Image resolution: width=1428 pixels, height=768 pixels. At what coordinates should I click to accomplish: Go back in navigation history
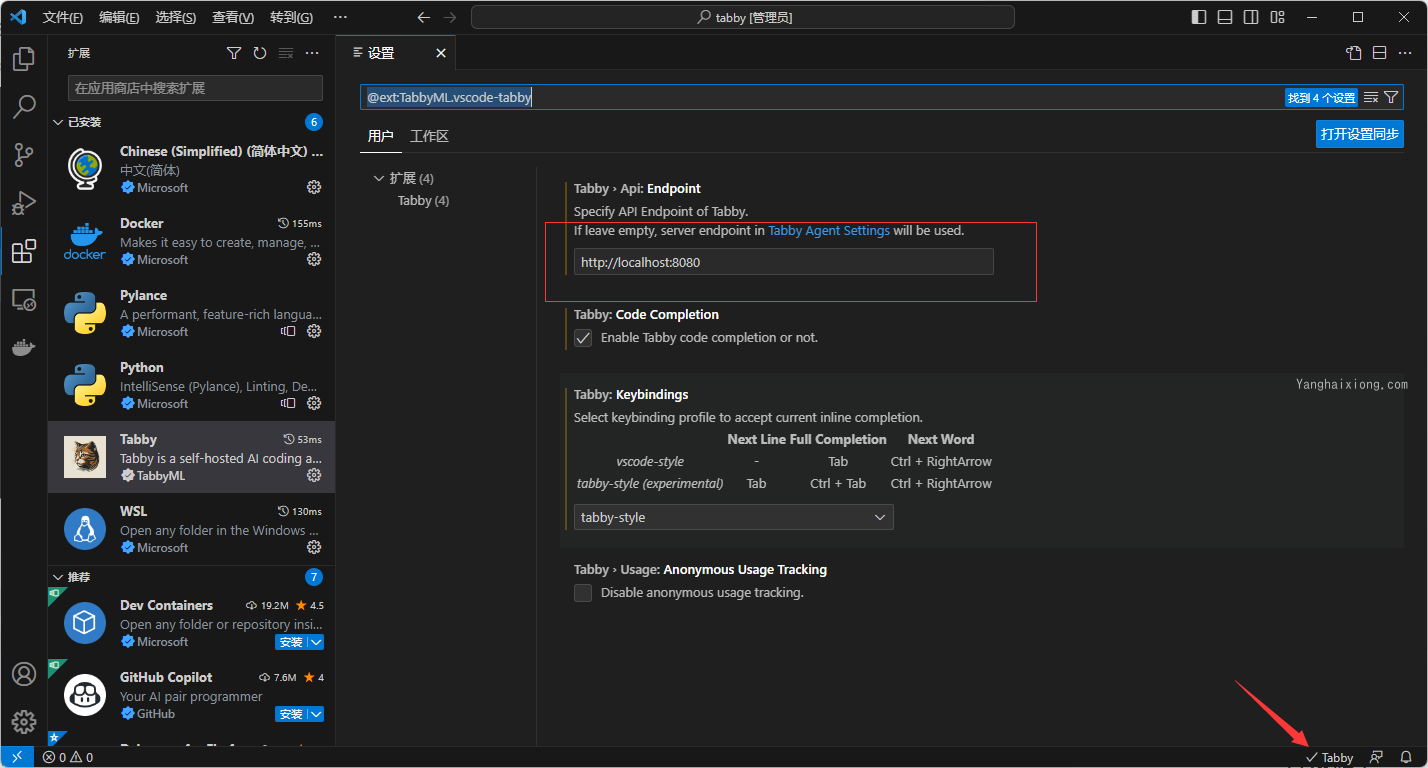423,17
